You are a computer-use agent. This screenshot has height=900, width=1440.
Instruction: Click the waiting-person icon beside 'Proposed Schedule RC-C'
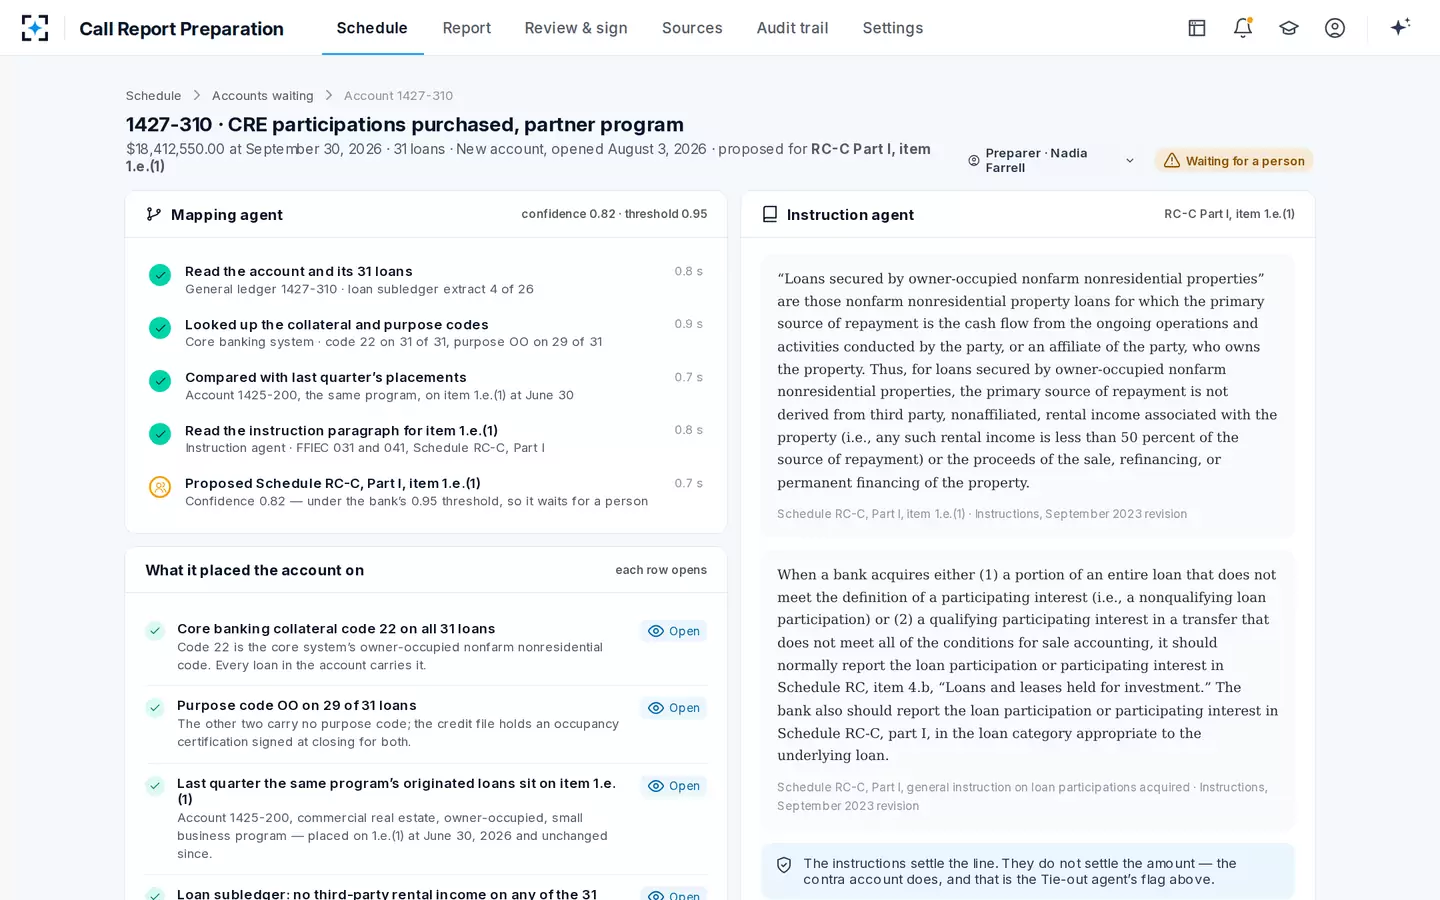click(x=160, y=487)
